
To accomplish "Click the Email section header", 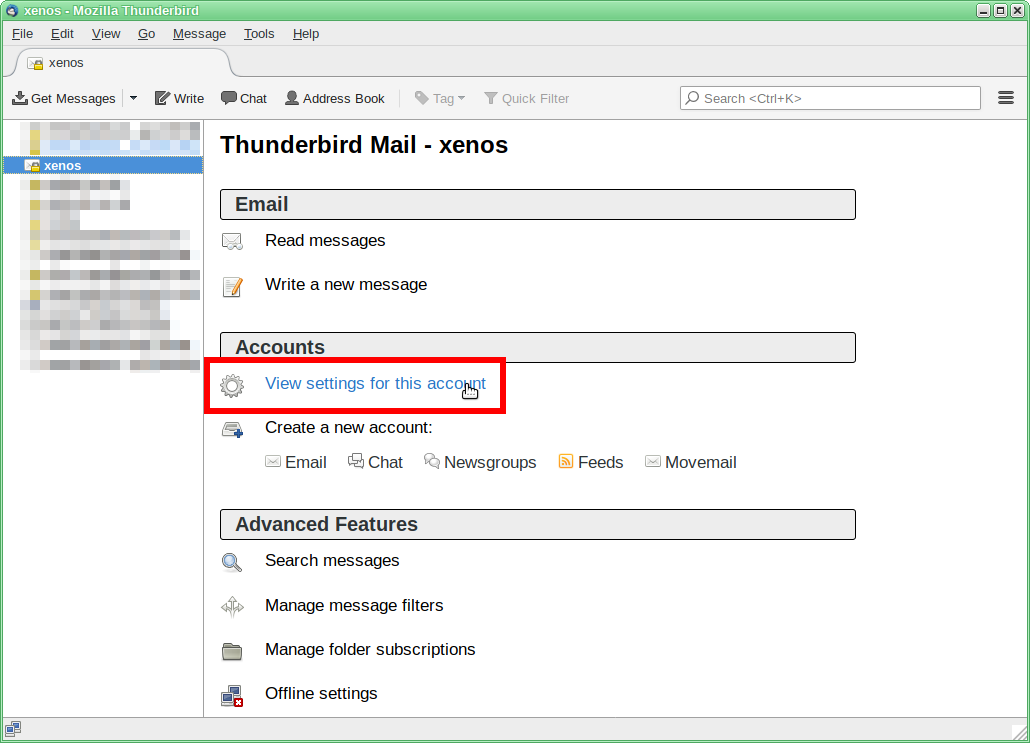I will click(x=537, y=204).
